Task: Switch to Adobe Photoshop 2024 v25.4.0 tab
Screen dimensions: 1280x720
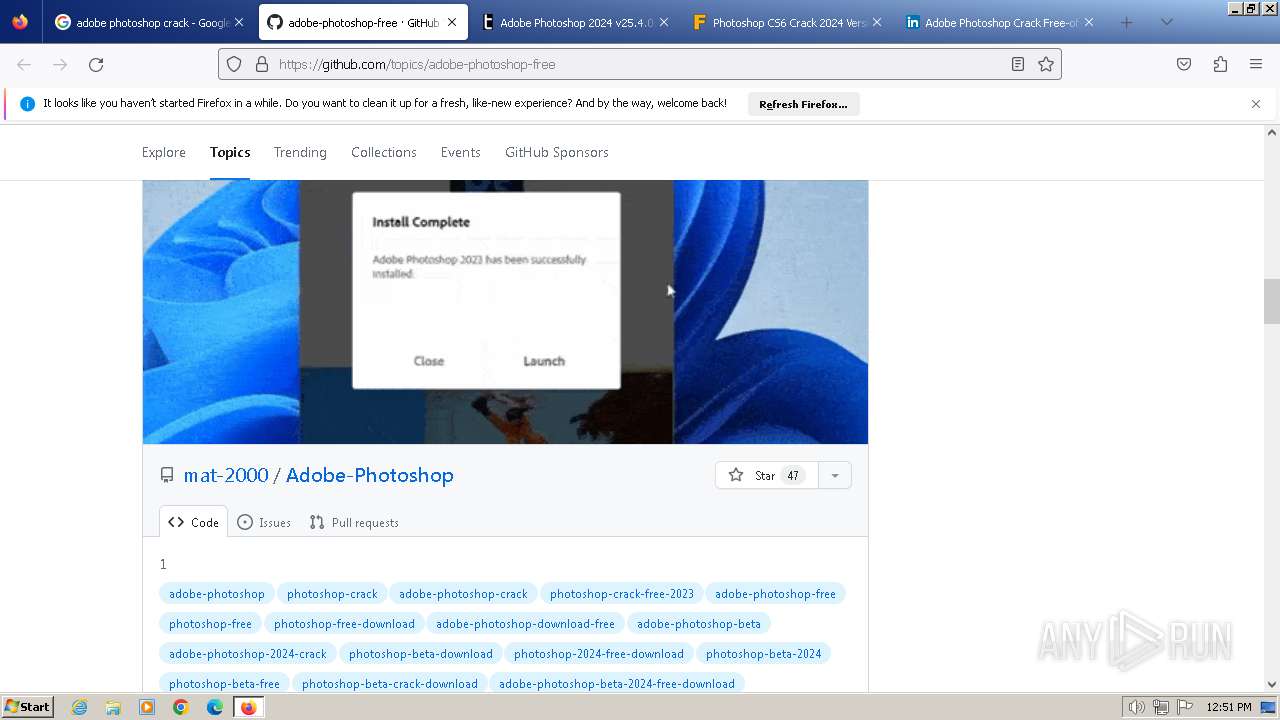Action: (575, 22)
